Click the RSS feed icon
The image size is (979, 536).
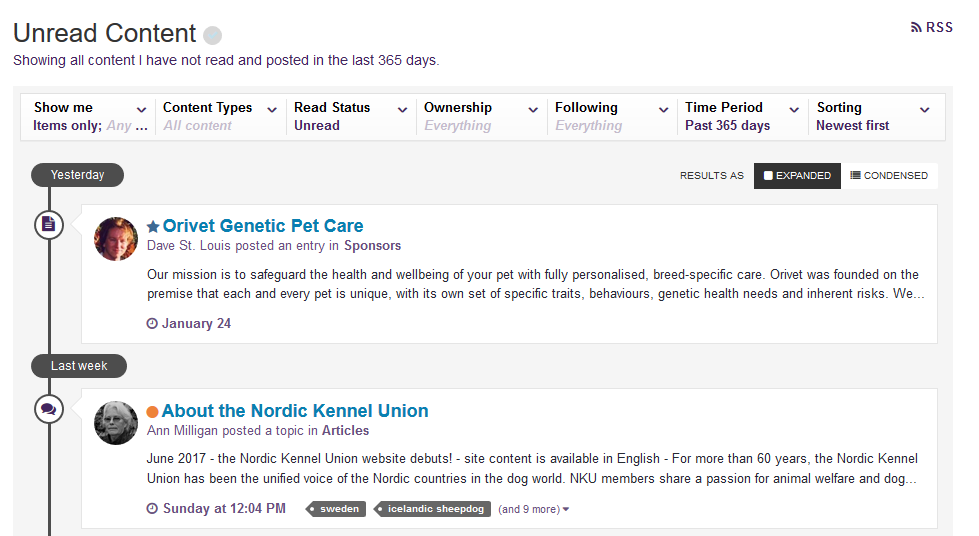point(916,28)
